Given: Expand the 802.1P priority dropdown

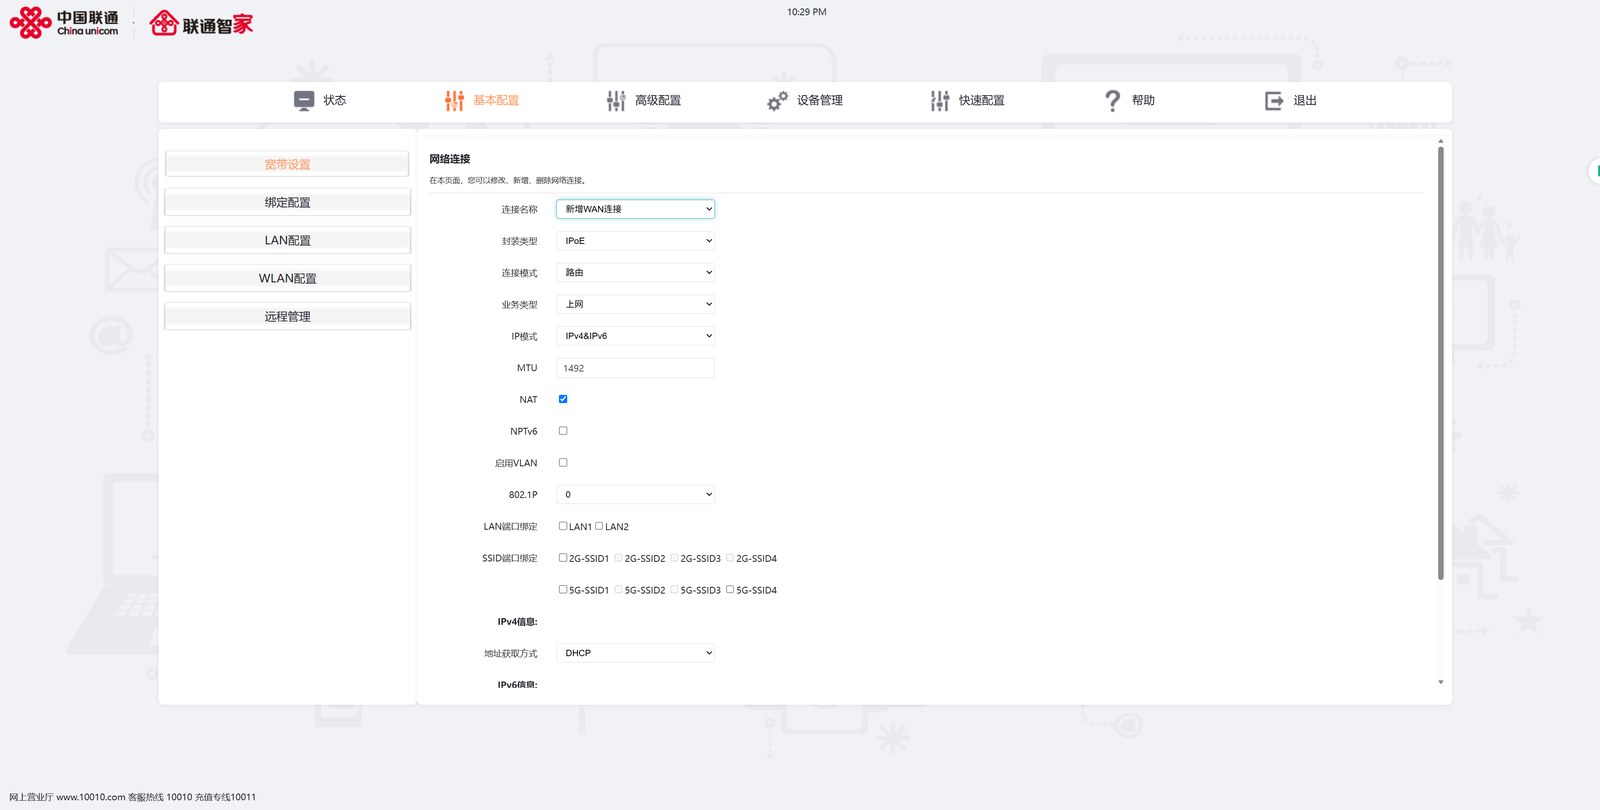Looking at the screenshot, I should click(635, 494).
